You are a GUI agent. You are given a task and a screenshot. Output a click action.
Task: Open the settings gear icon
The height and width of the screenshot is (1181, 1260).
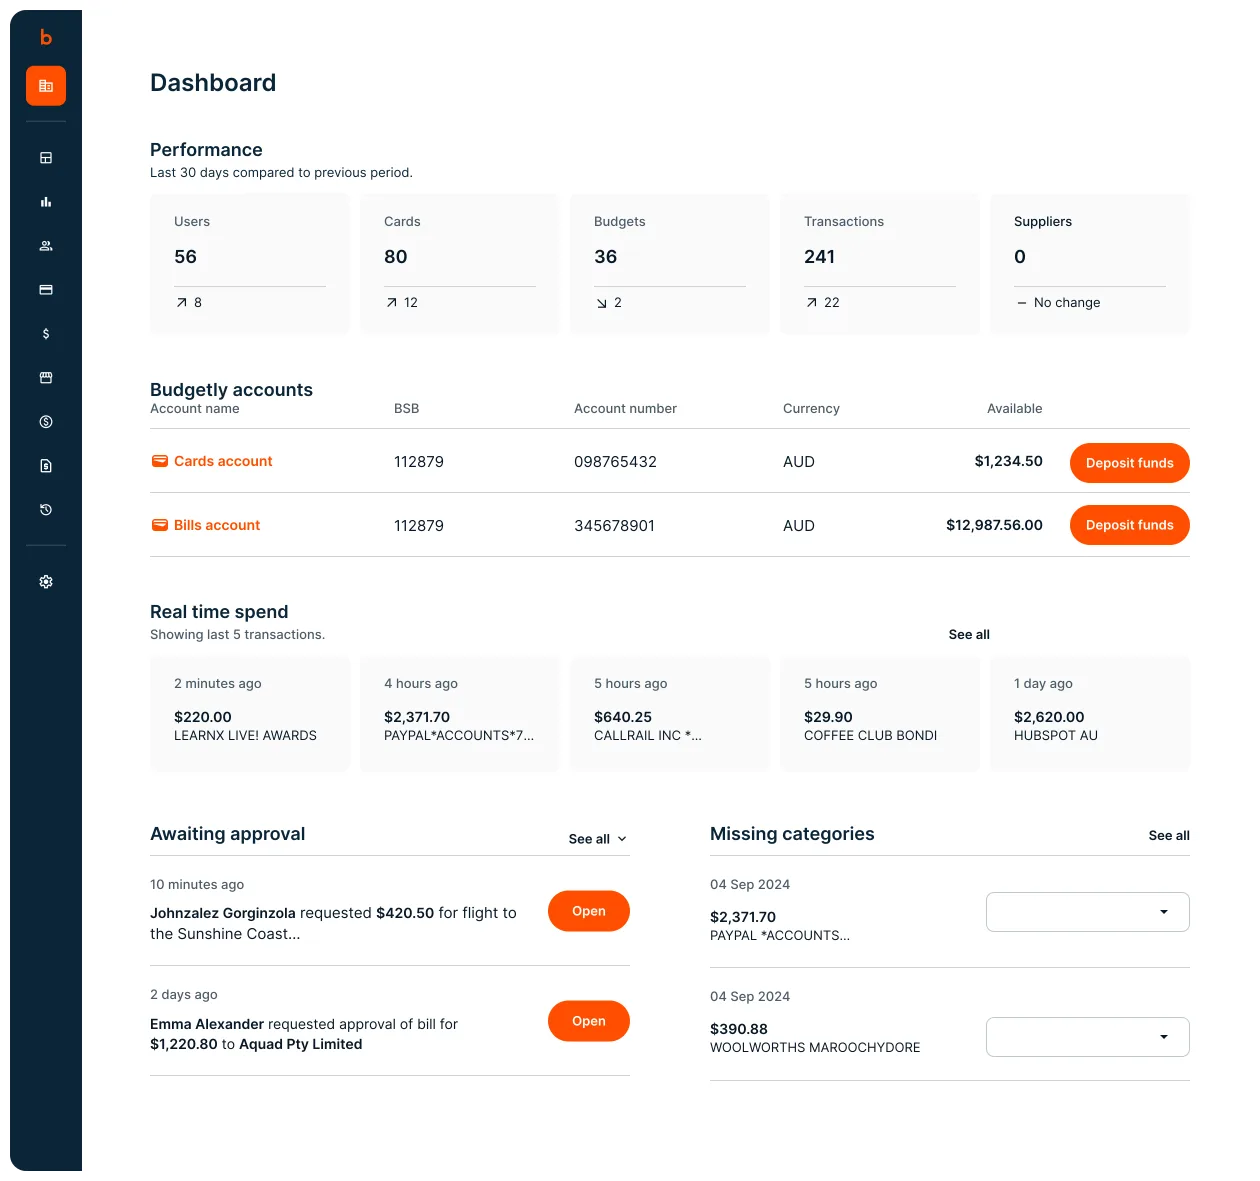(46, 582)
